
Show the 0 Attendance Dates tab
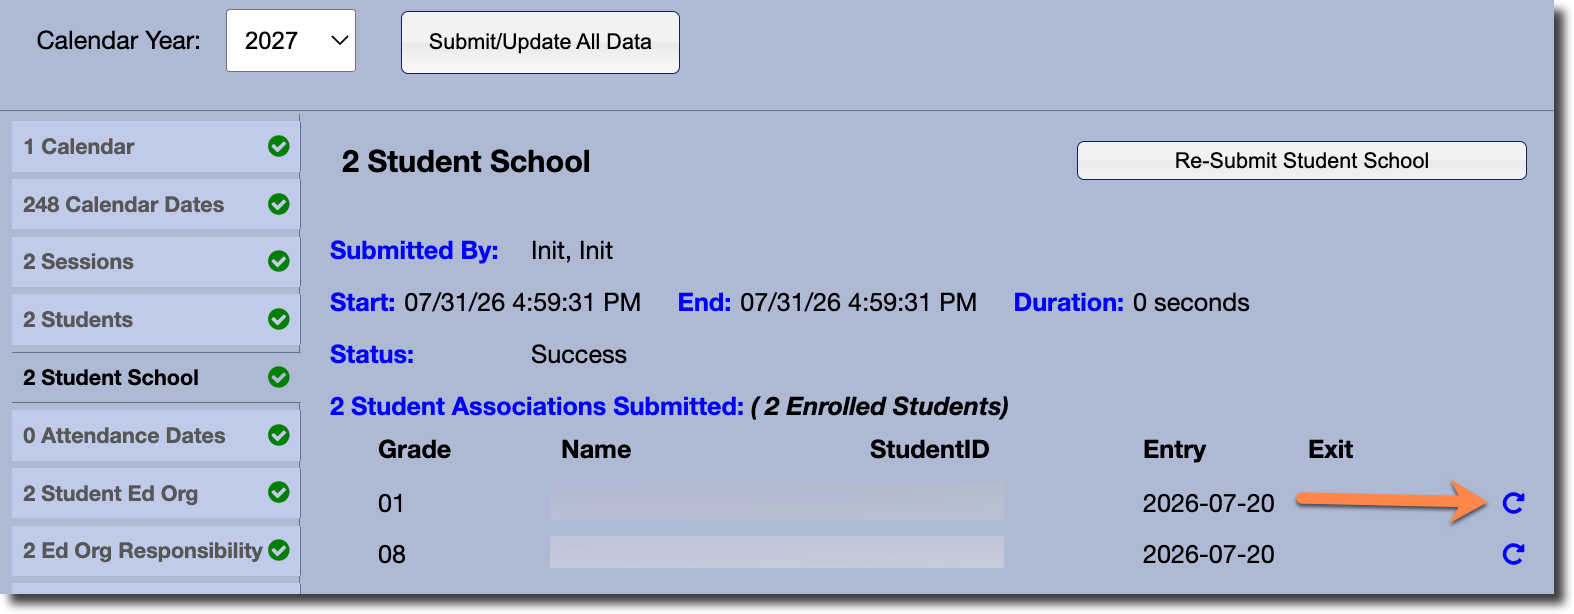156,436
